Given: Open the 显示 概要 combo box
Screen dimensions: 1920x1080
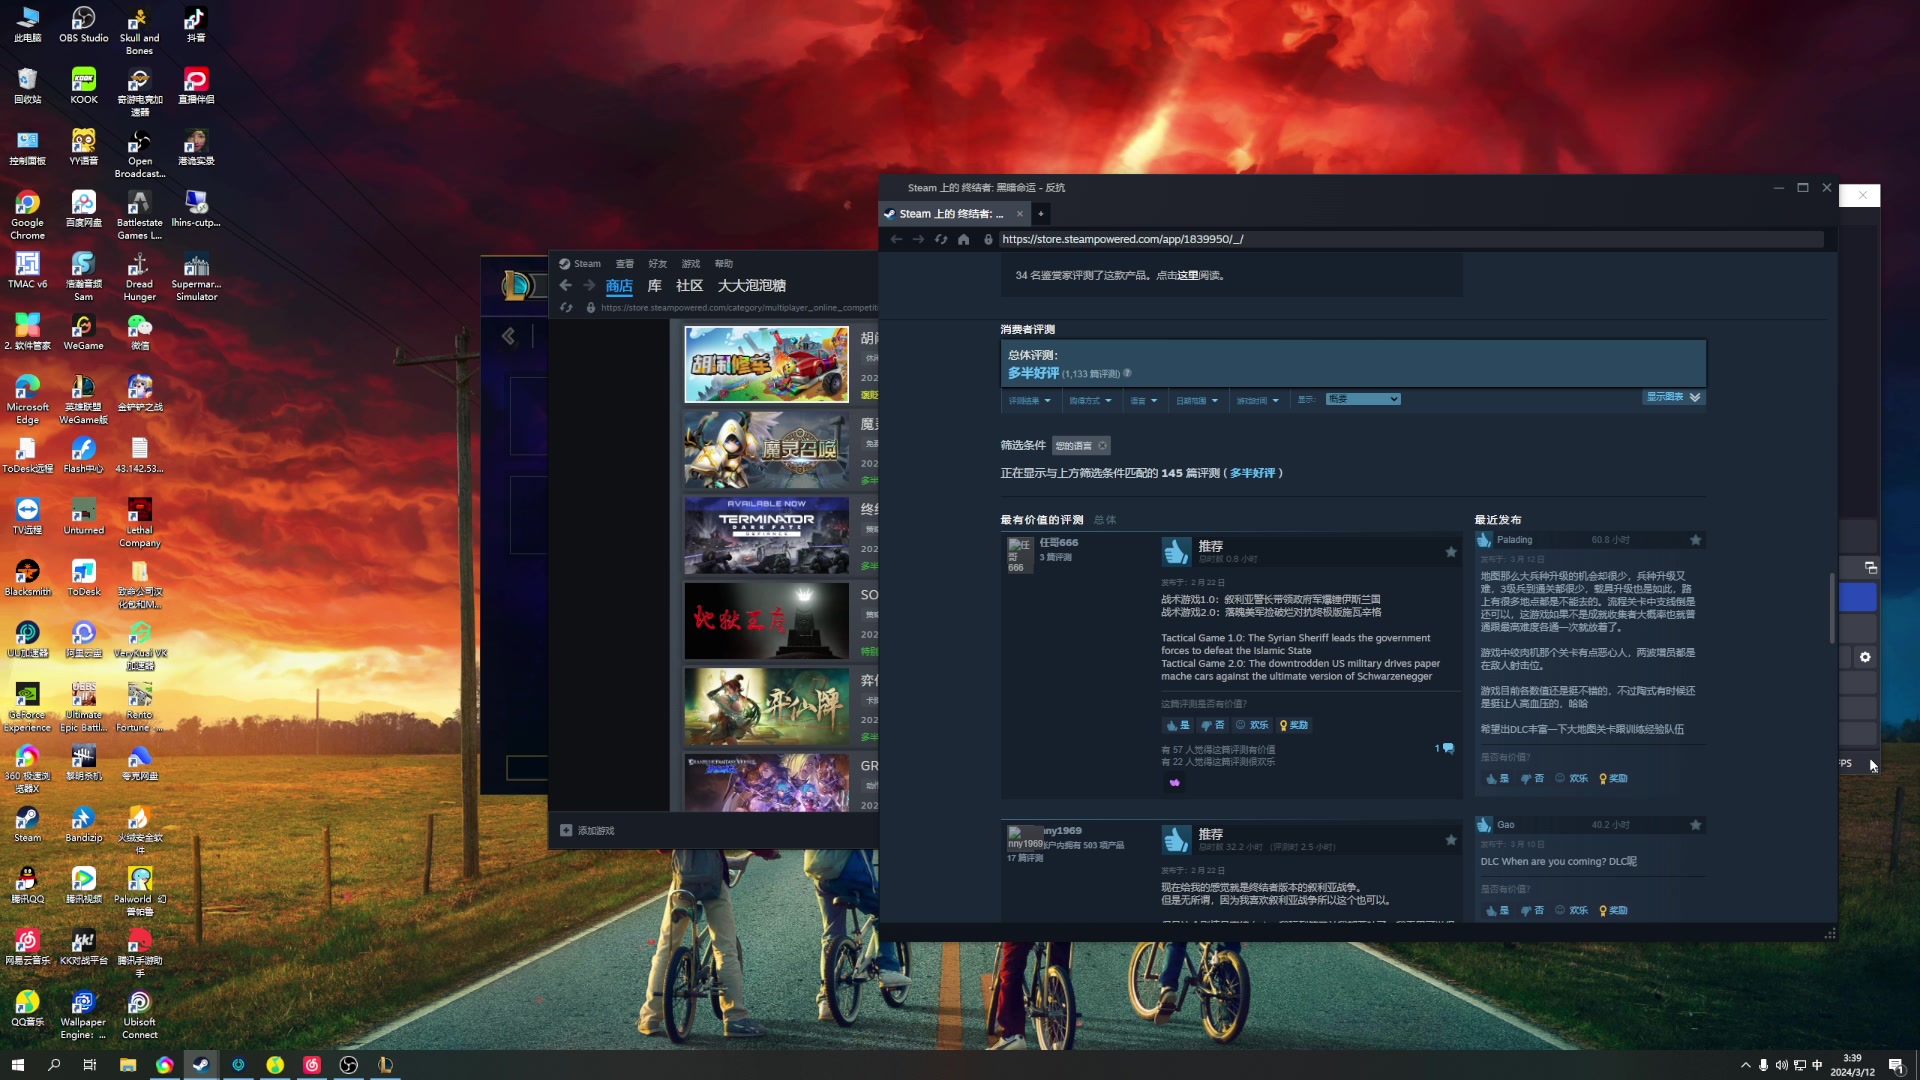Looking at the screenshot, I should point(1363,399).
